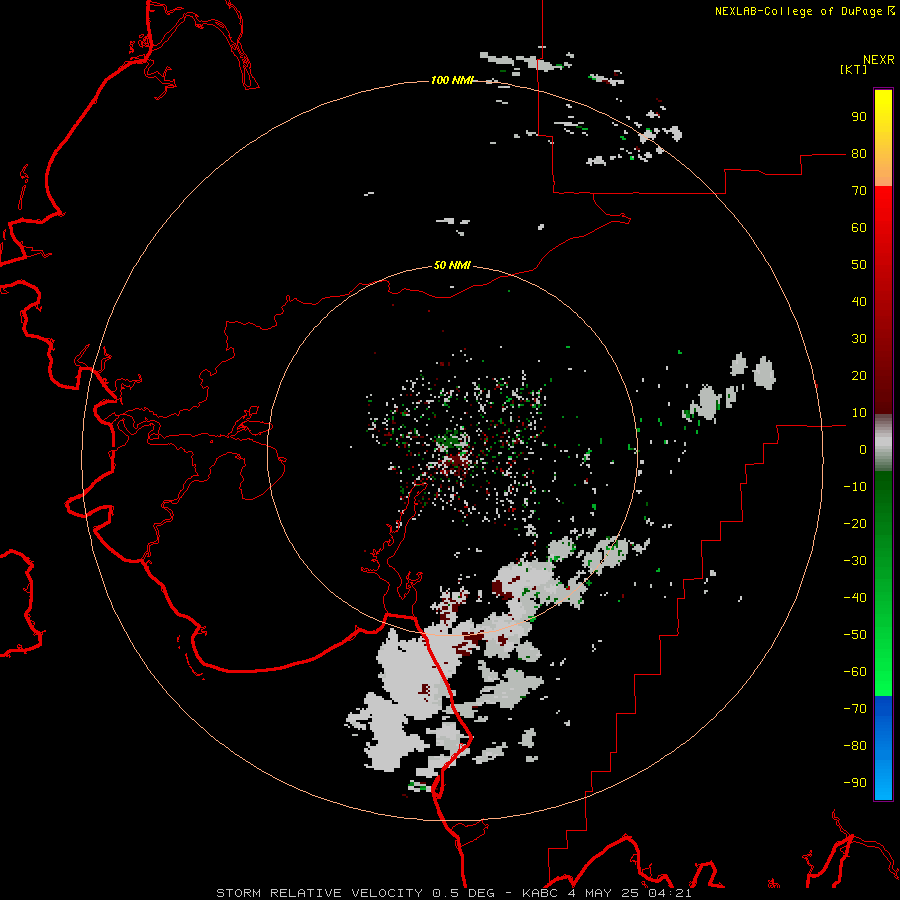The height and width of the screenshot is (900, 900).
Task: Pick the blue bottom segment of color bar
Action: (x=883, y=748)
